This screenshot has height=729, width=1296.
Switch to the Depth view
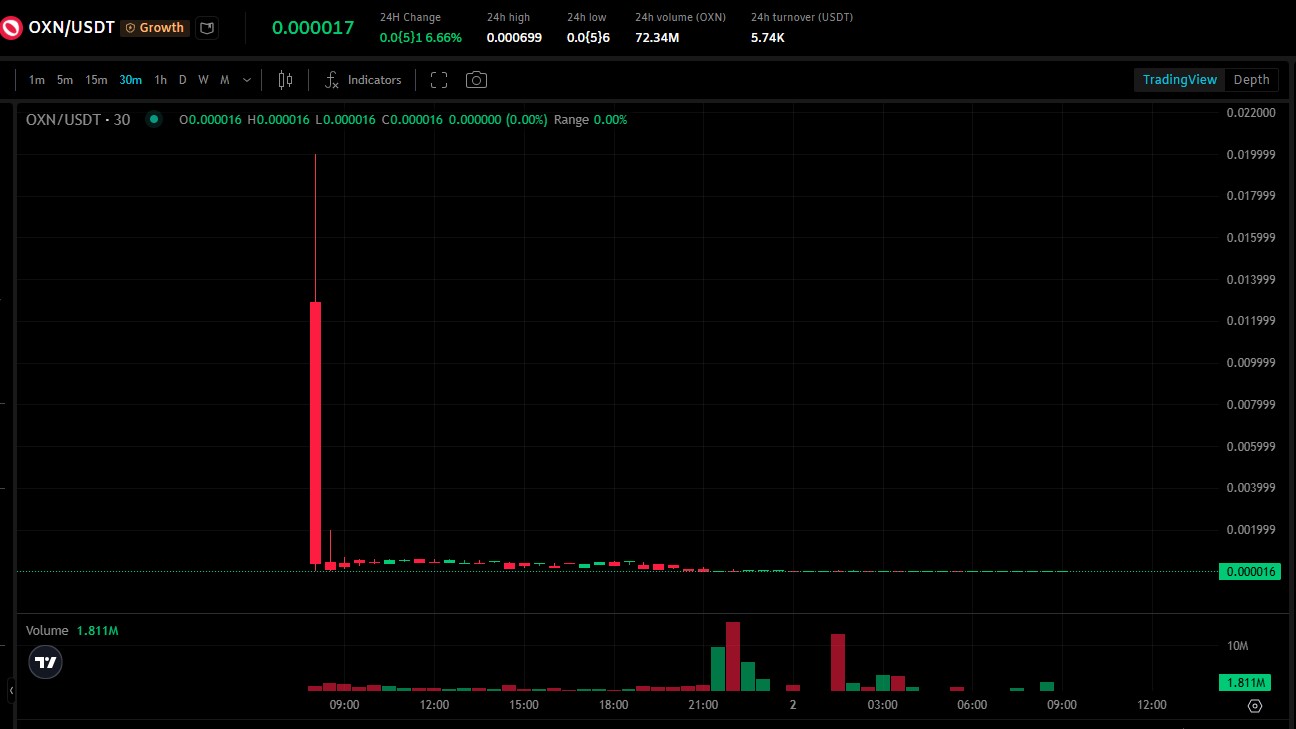coord(1251,79)
